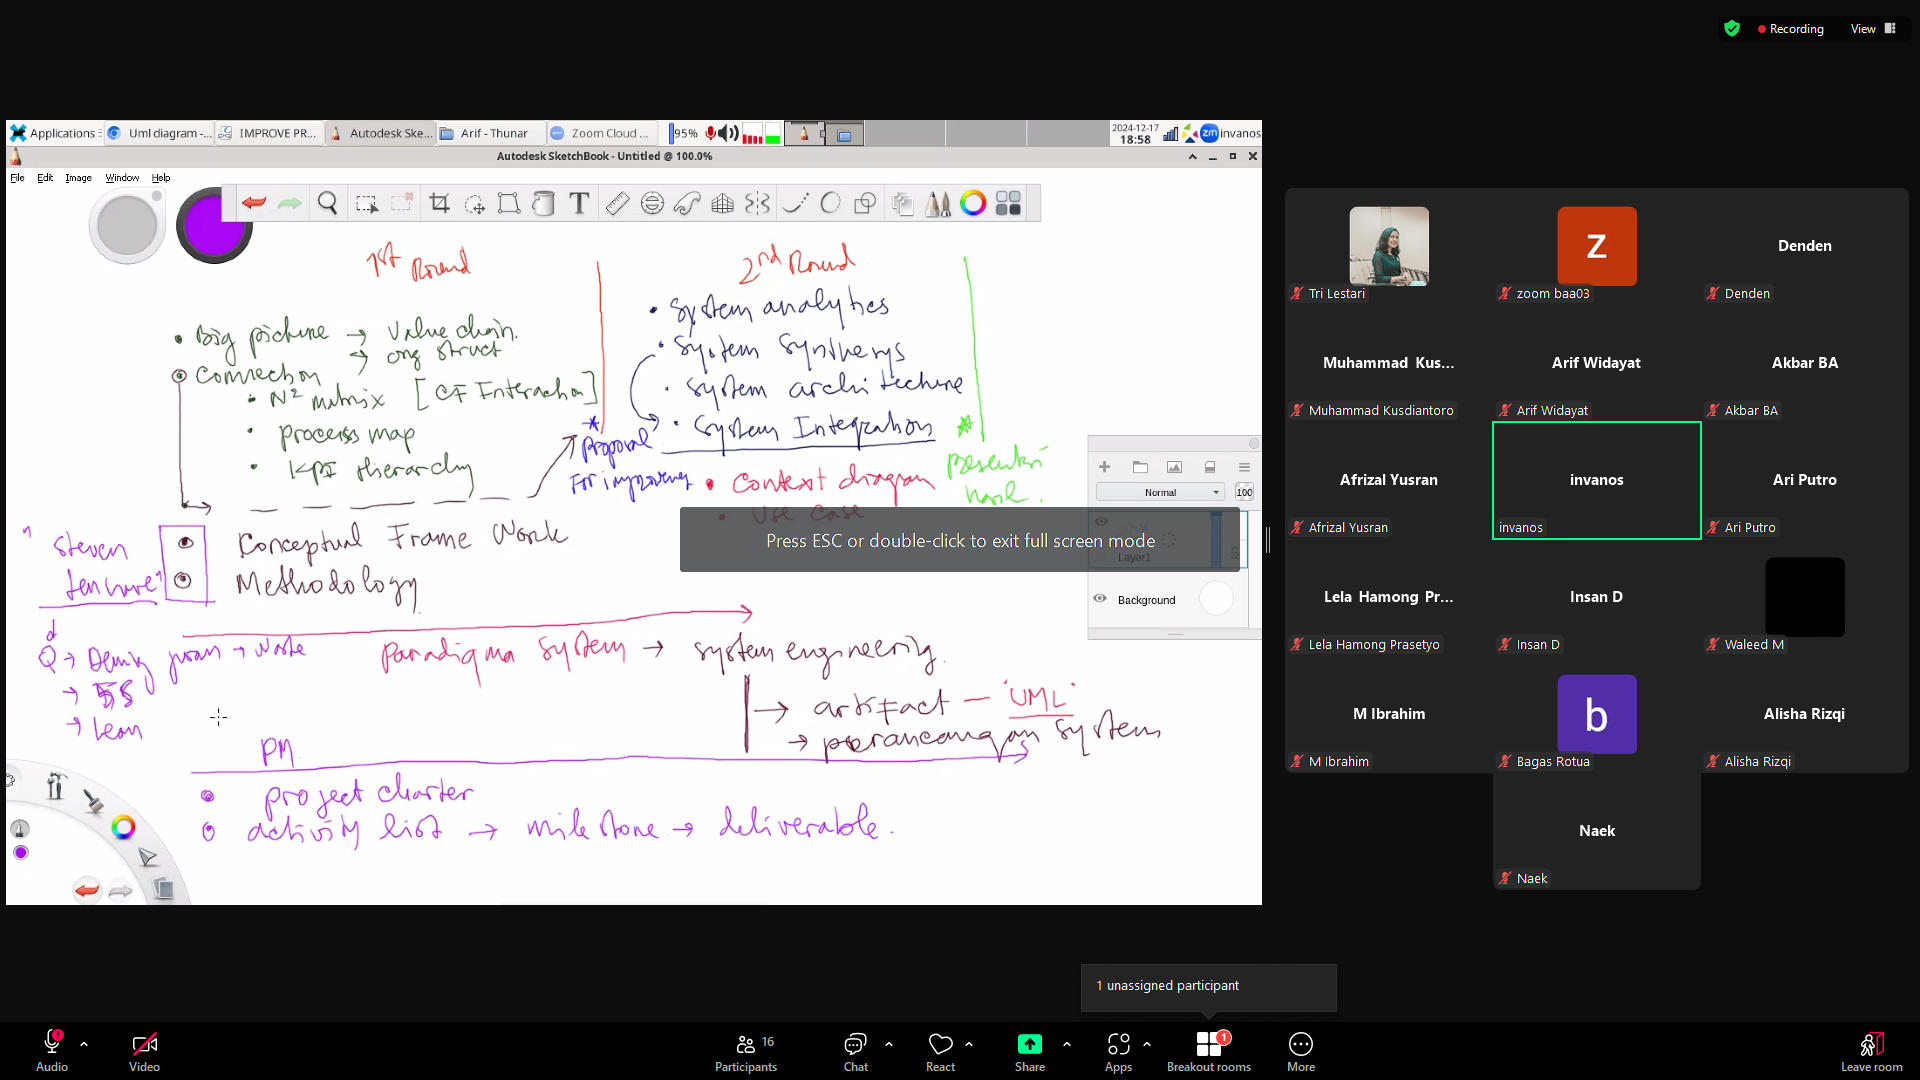
Task: Expand apps options arrow
Action: [1147, 1044]
